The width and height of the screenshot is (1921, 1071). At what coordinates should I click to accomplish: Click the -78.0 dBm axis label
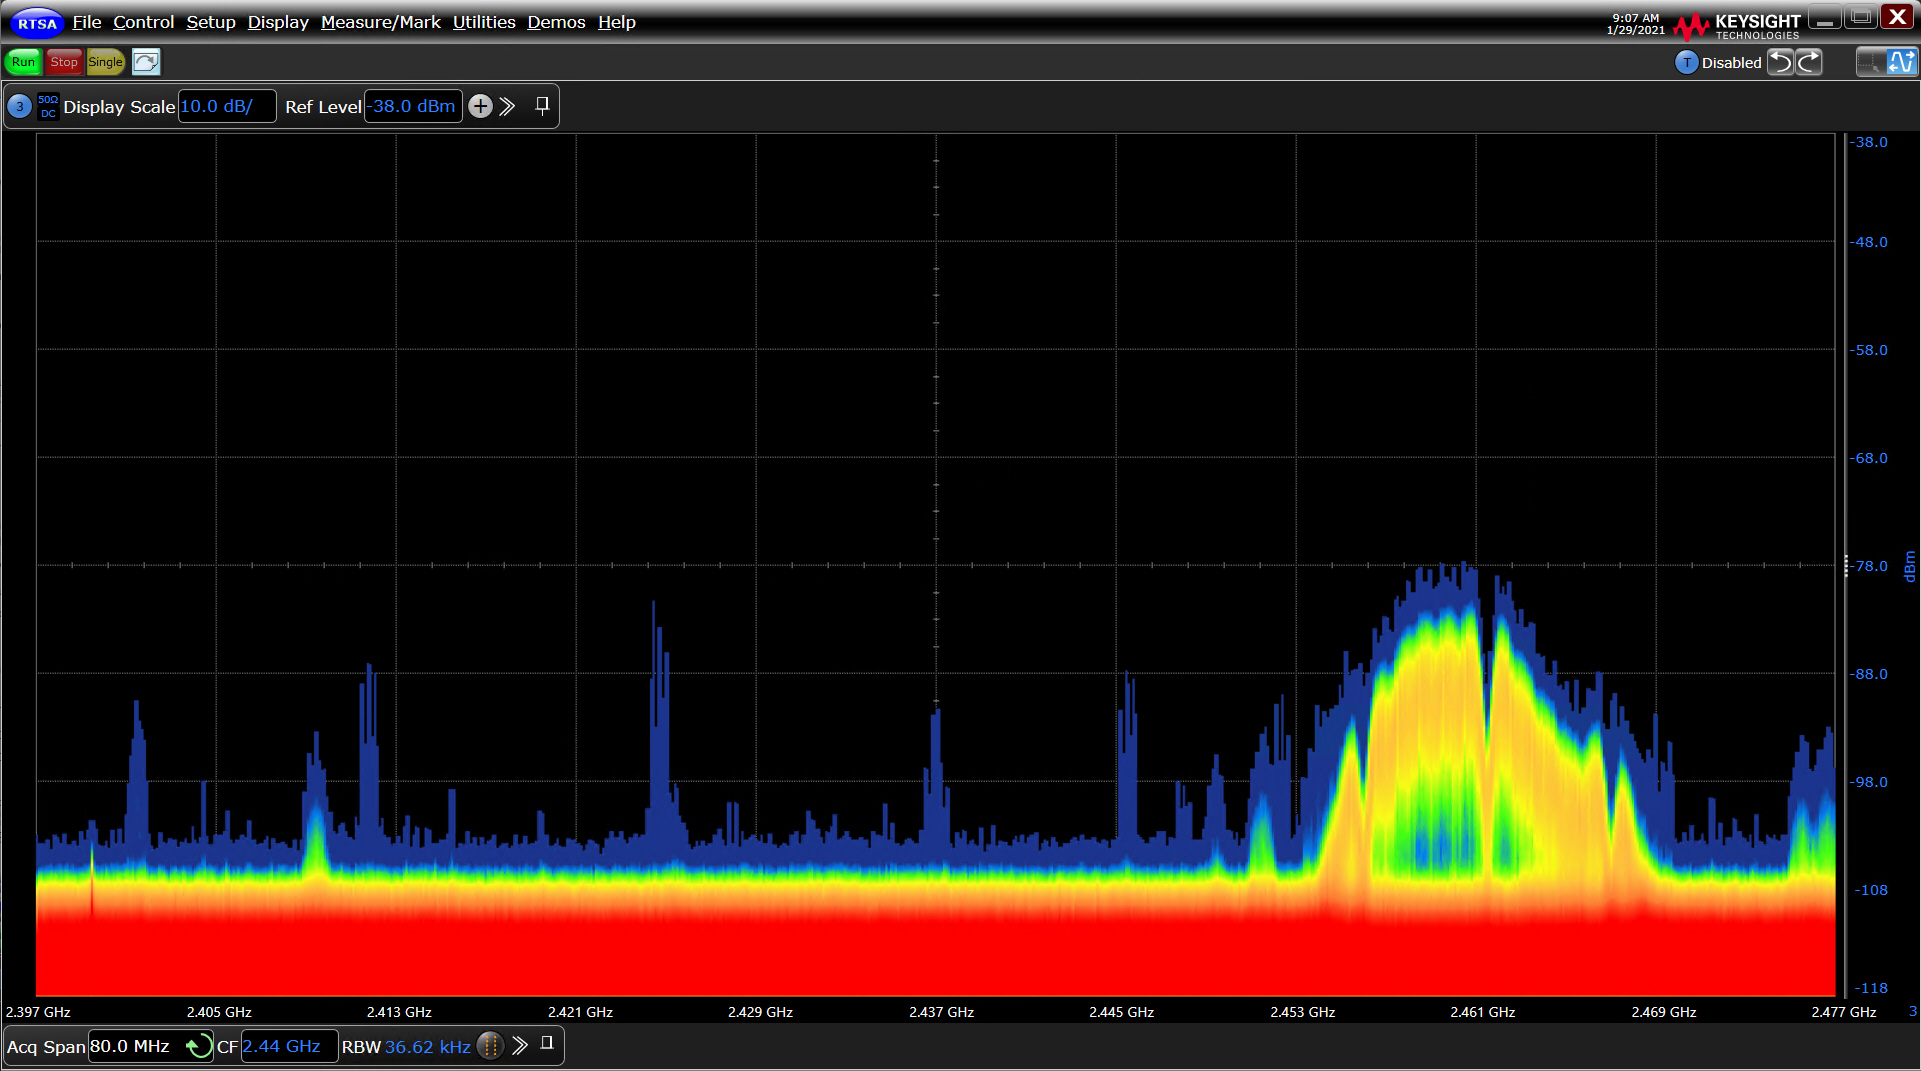(x=1869, y=566)
